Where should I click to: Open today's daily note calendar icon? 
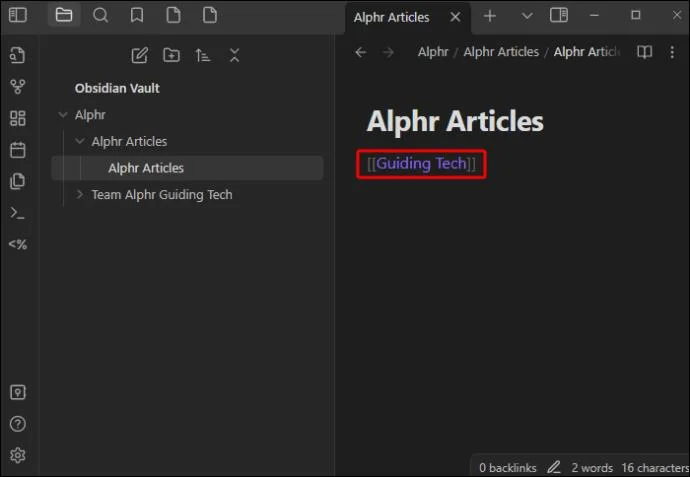pos(18,150)
